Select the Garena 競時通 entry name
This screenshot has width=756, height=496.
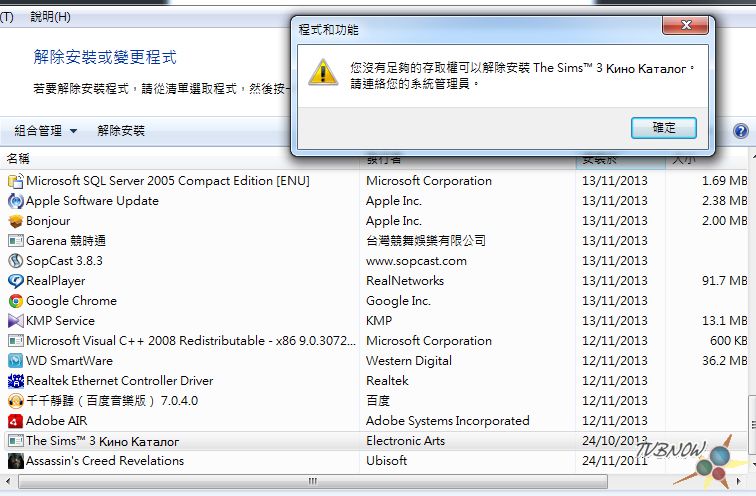[66, 241]
